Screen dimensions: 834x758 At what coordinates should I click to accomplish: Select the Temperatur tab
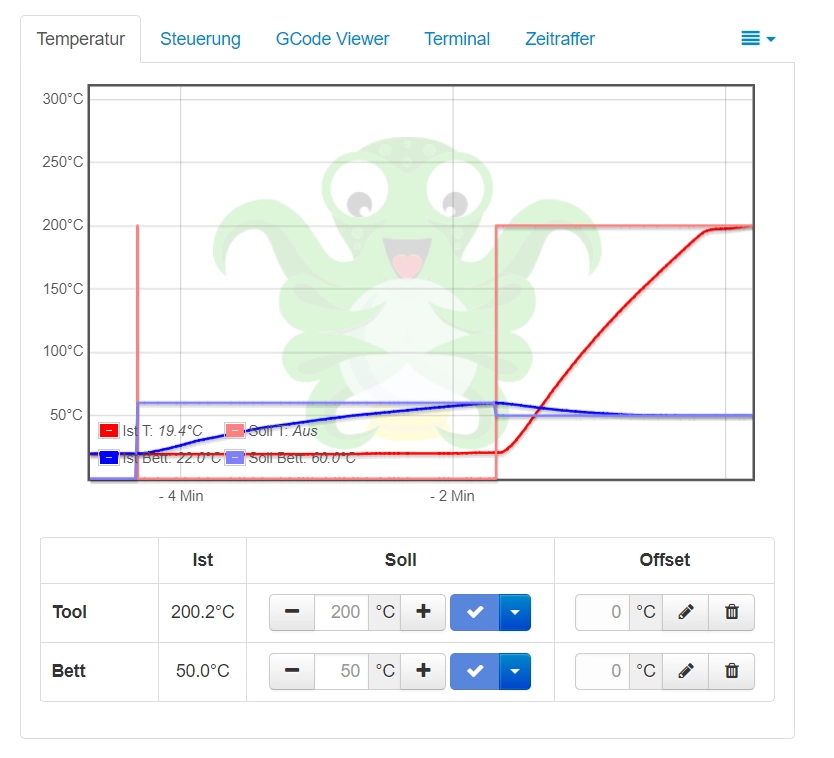pyautogui.click(x=81, y=39)
